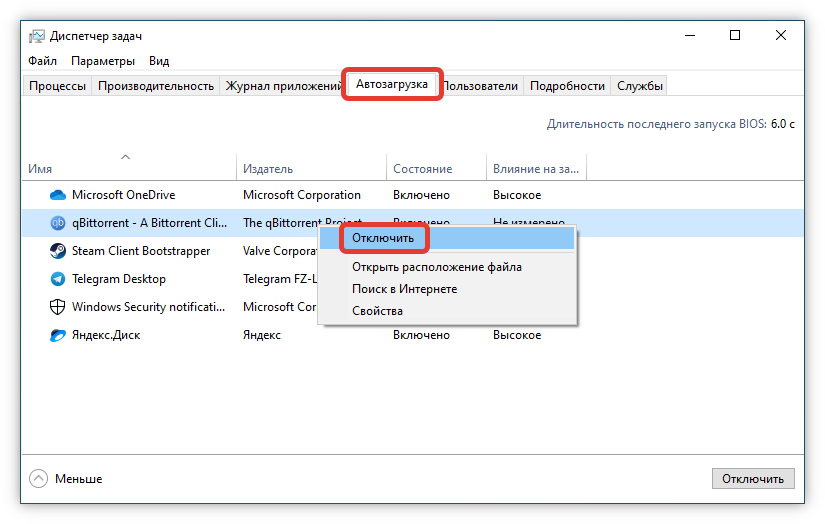
Task: Switch to the Пользователи tab
Action: pyautogui.click(x=481, y=86)
